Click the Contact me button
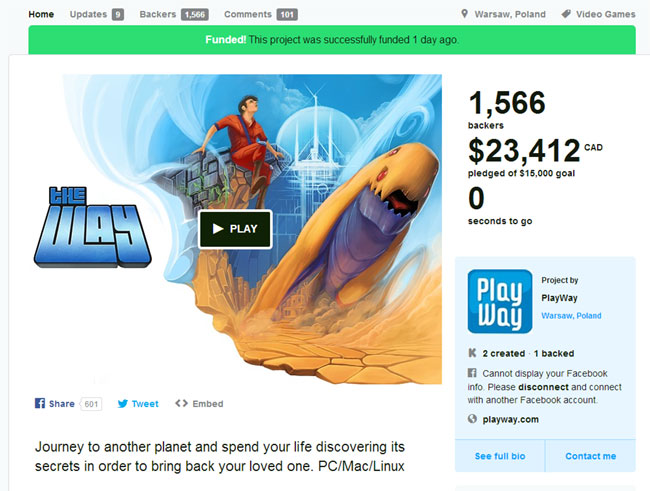 590,456
